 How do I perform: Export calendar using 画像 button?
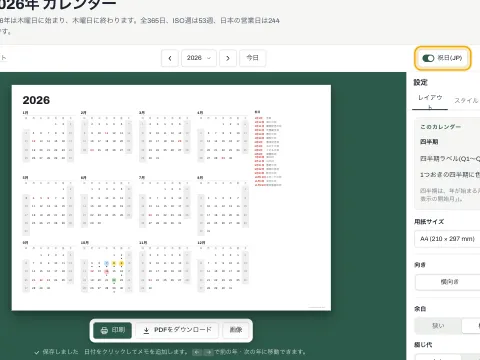coord(236,330)
